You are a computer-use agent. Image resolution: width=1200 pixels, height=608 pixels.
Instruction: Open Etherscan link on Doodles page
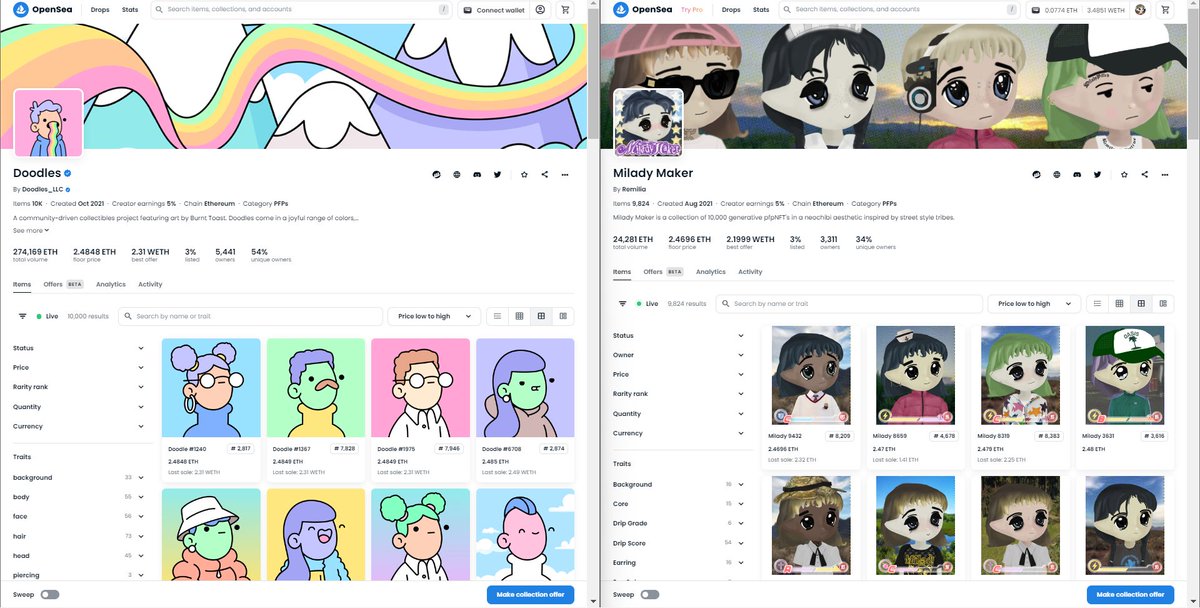(436, 174)
